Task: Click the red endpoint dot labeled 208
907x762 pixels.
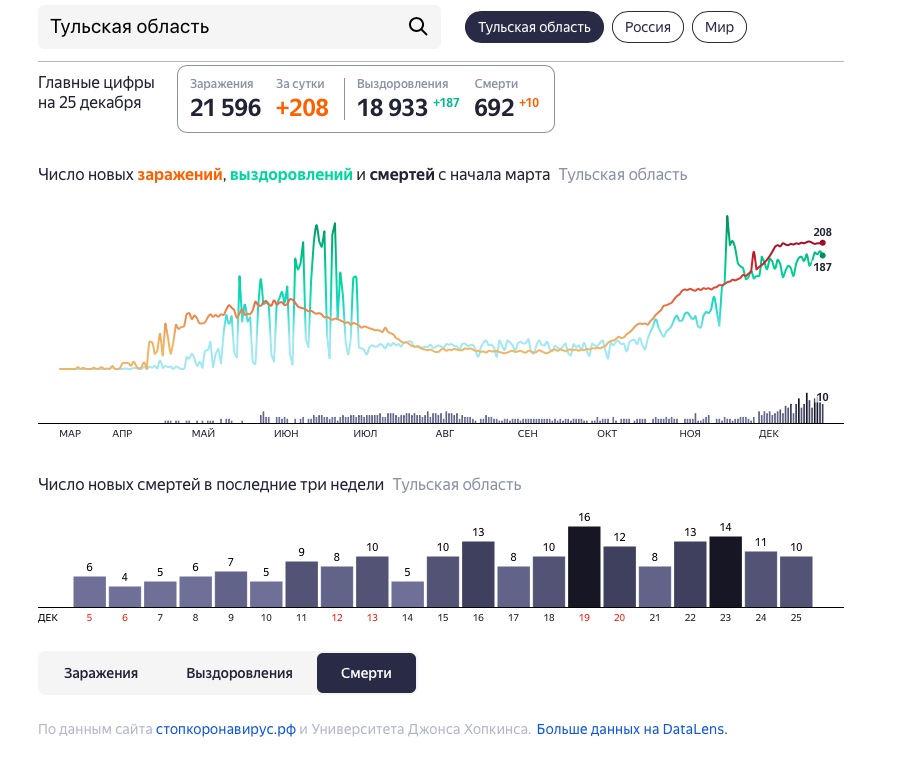Action: 822,242
